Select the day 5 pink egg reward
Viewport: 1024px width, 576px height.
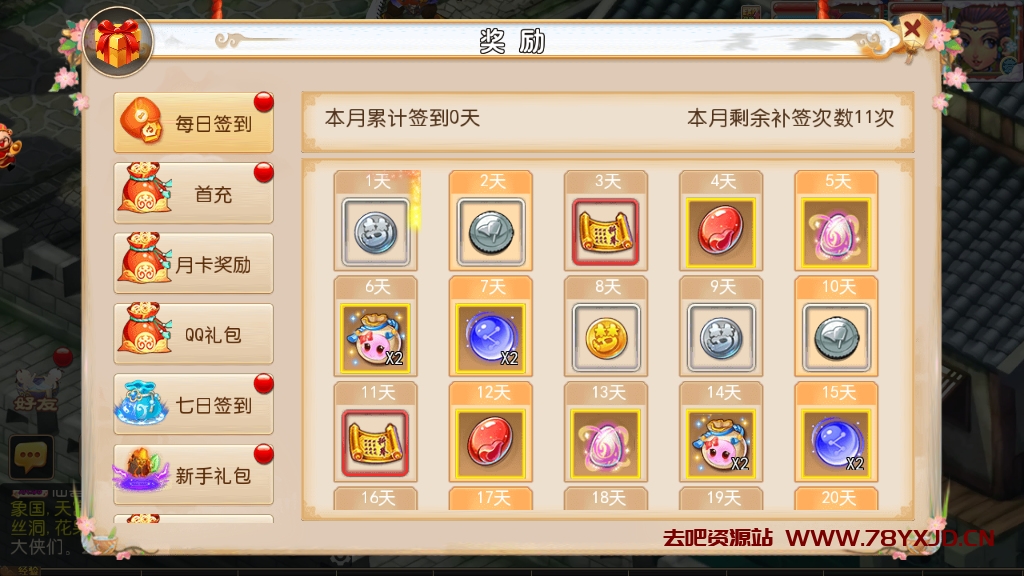[836, 232]
